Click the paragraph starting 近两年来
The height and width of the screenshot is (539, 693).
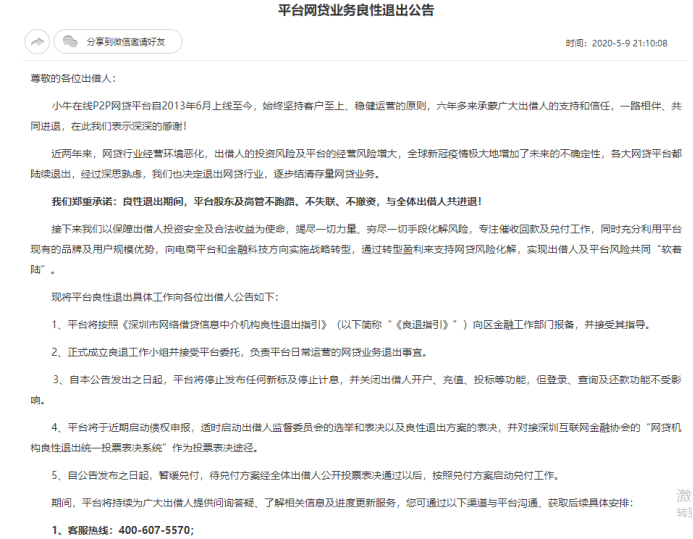pyautogui.click(x=356, y=164)
